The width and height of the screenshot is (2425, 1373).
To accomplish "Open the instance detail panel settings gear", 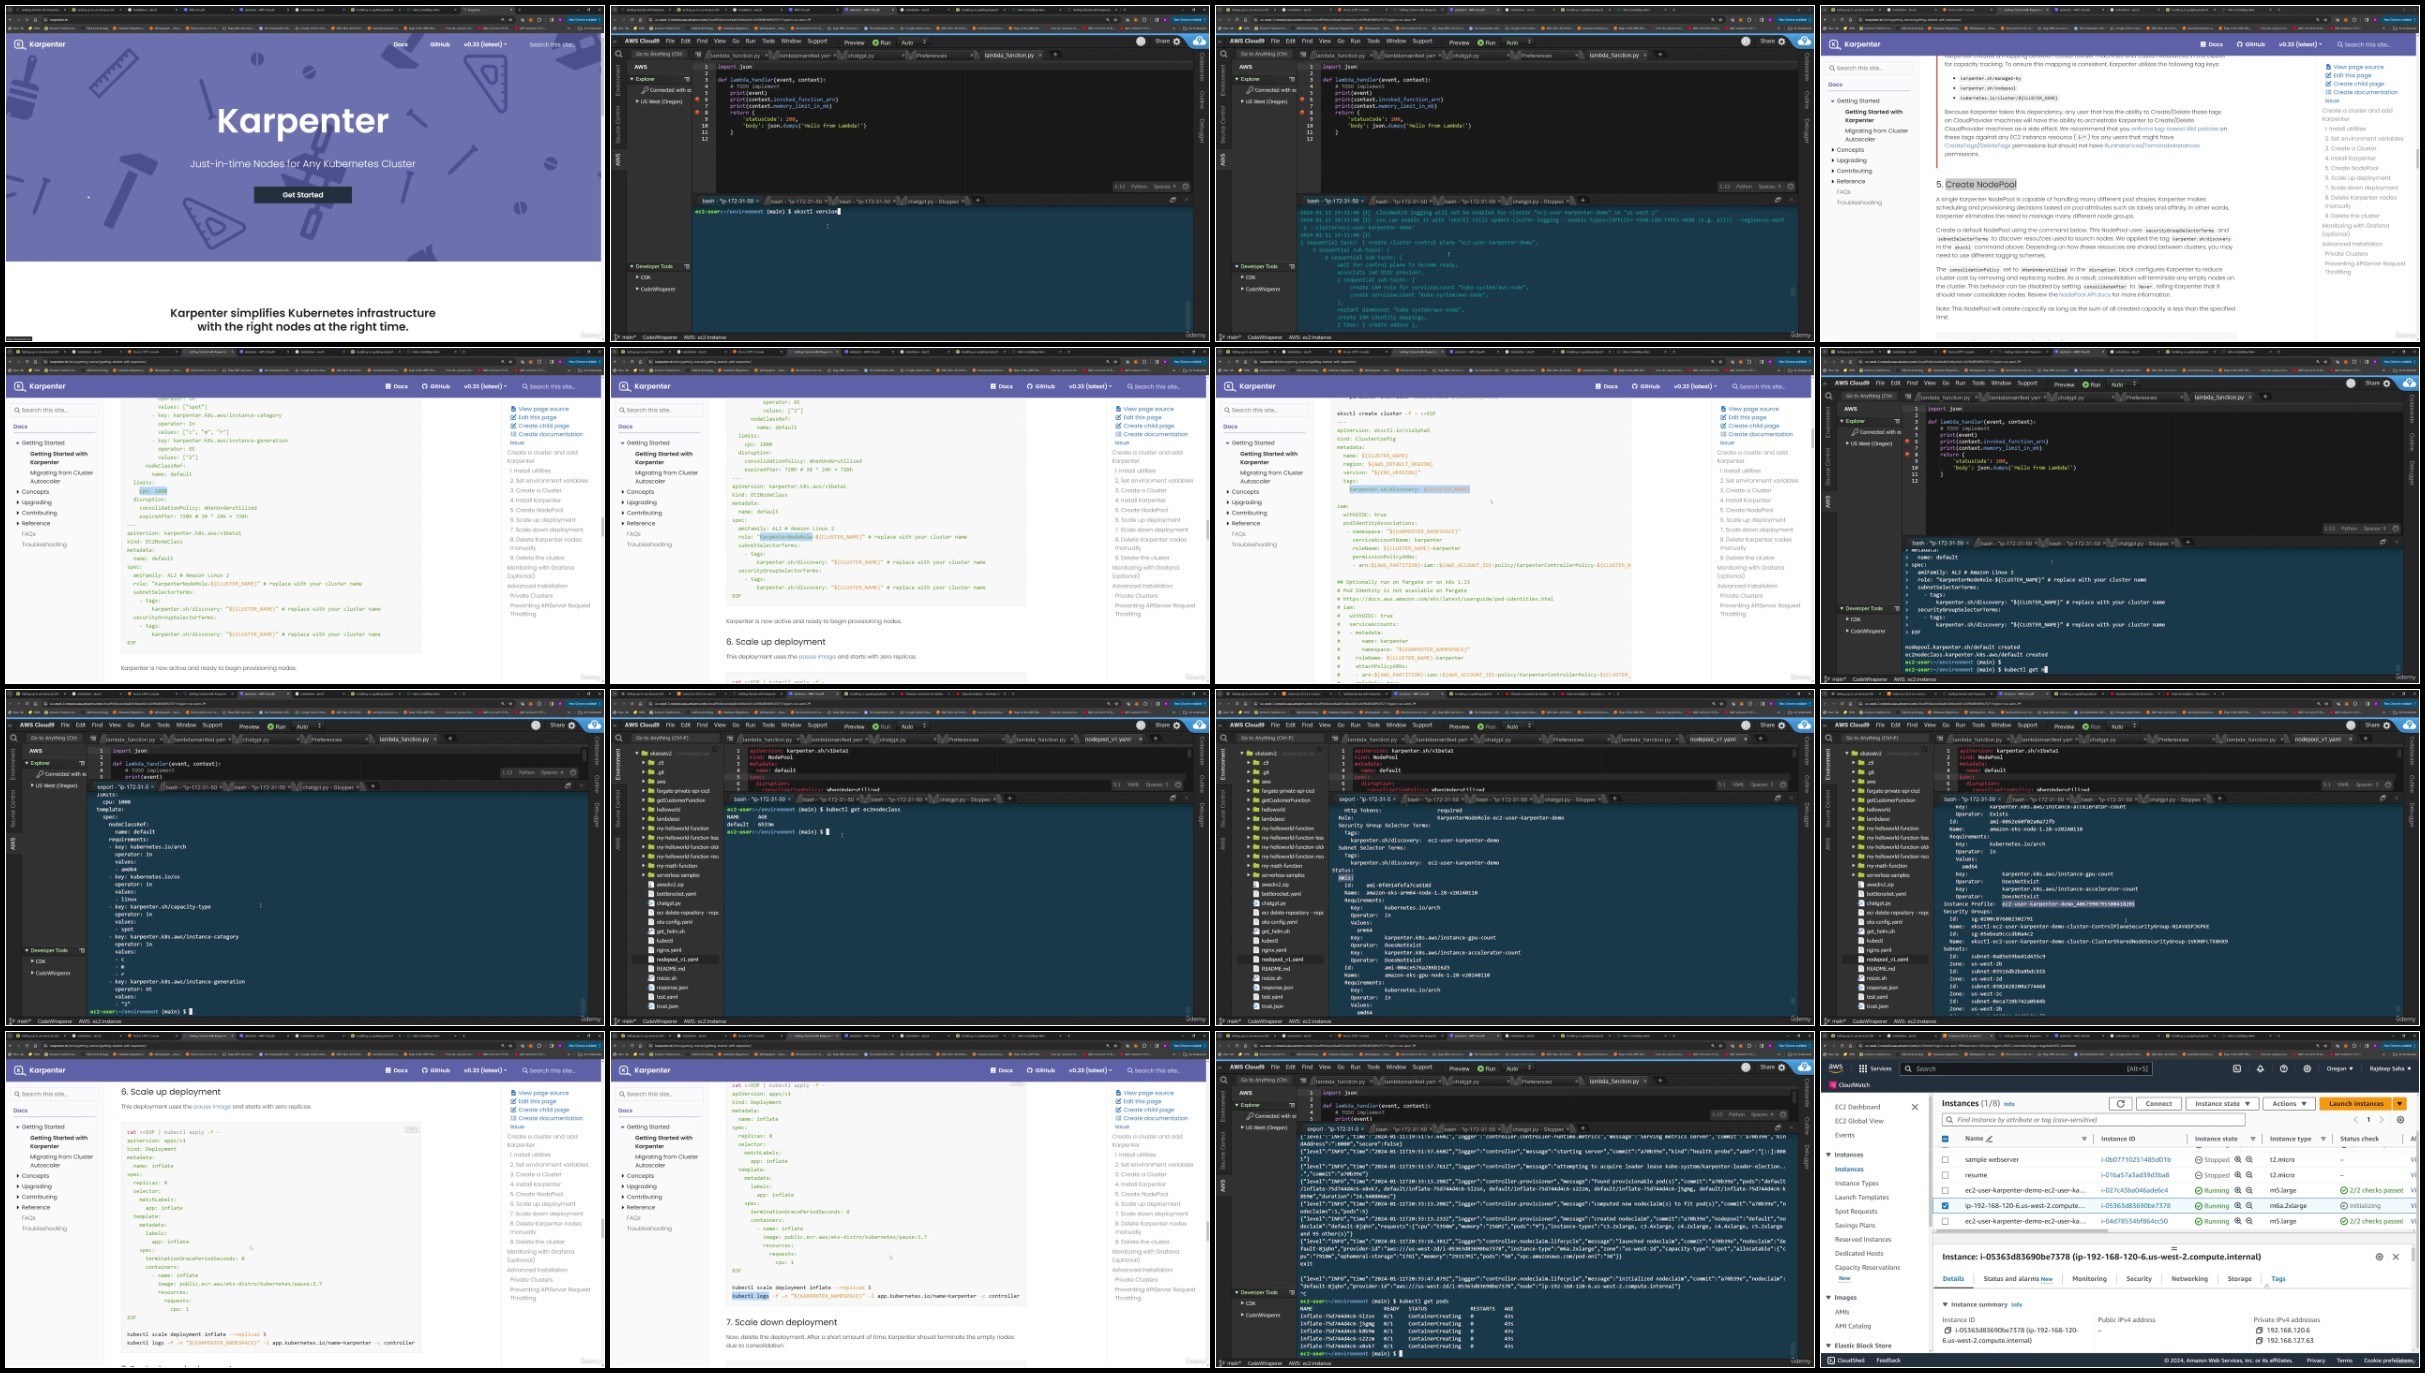I will coord(2379,1257).
